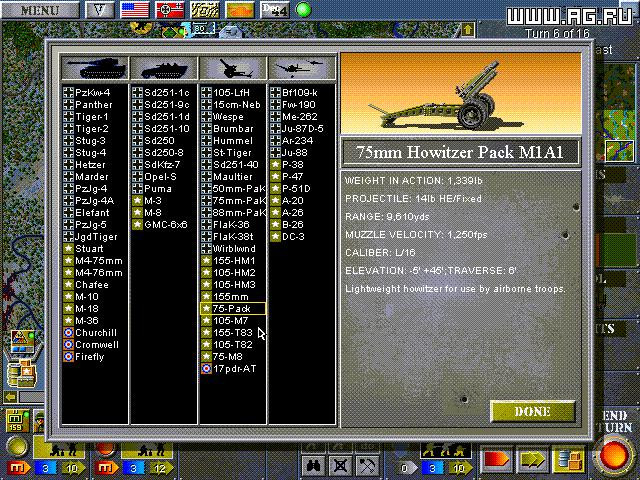Select PzKw-4 in tank list
This screenshot has height=480, width=640.
pyautogui.click(x=93, y=93)
